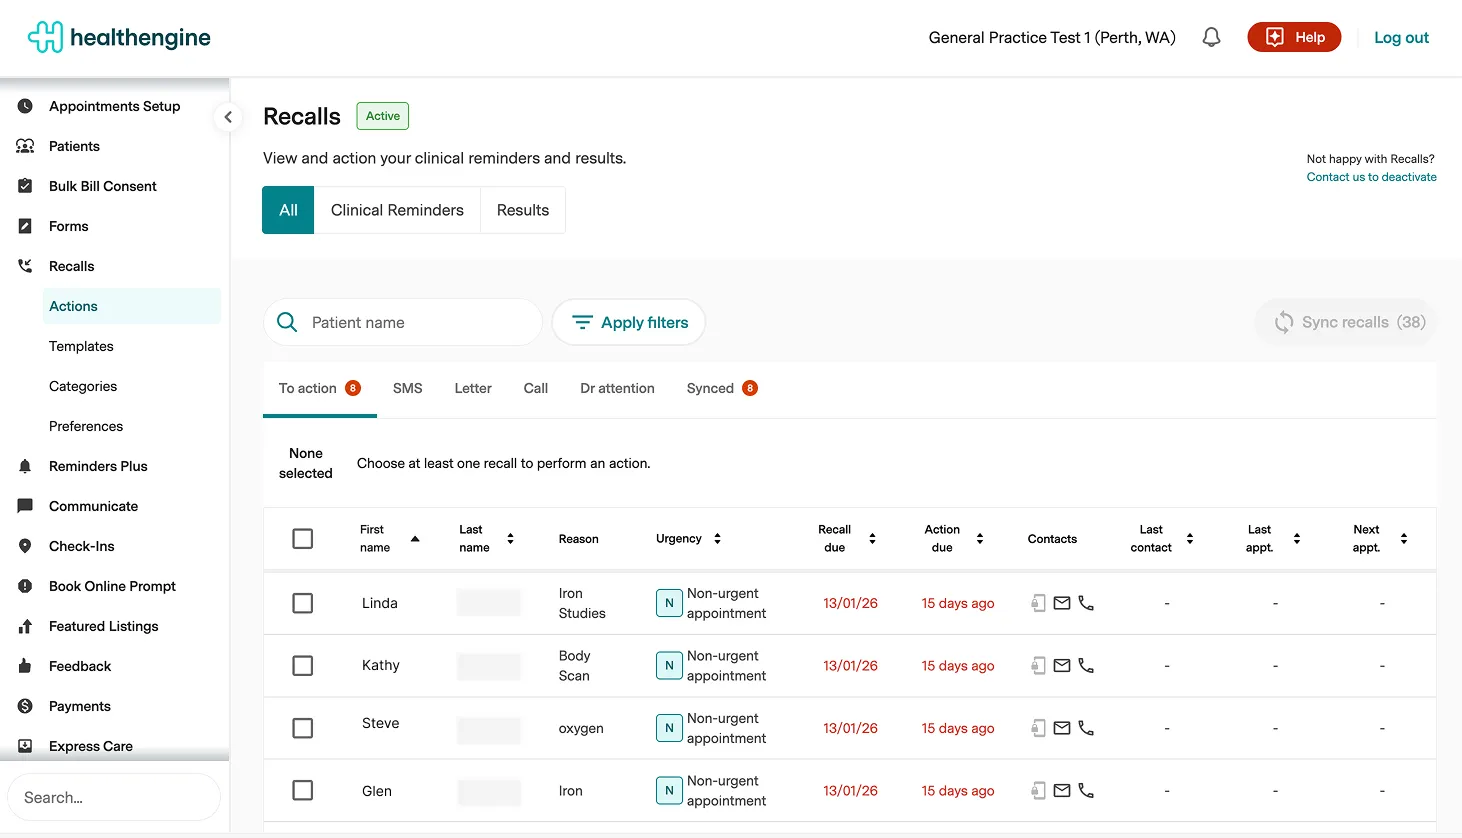This screenshot has height=838, width=1462.
Task: Click the envelope icon in Kathy's row
Action: [1062, 666]
